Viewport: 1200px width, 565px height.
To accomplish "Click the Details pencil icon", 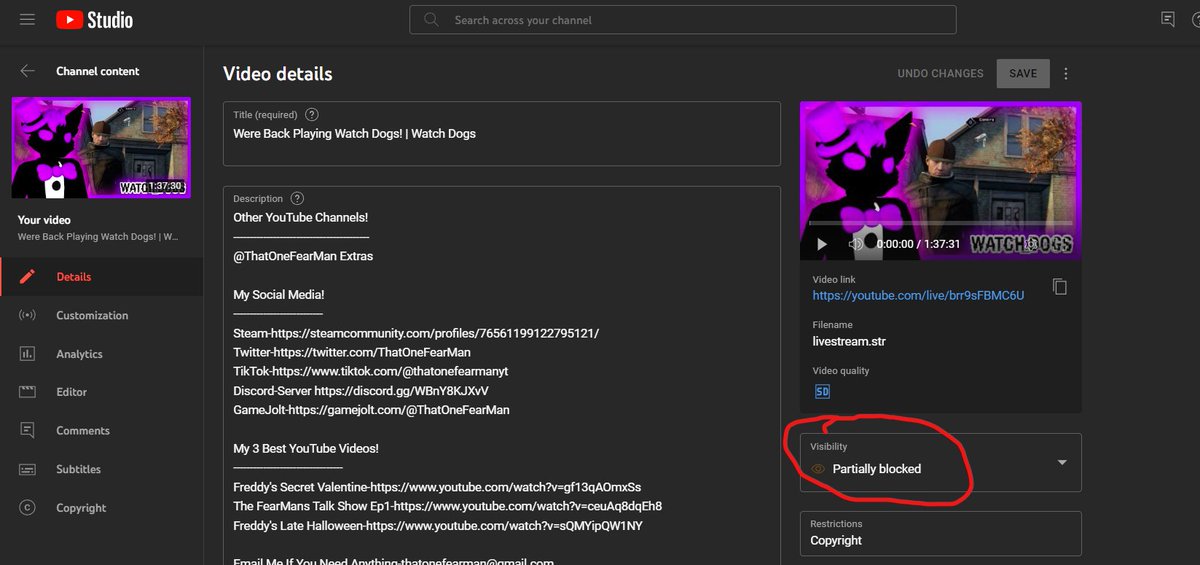I will [28, 277].
